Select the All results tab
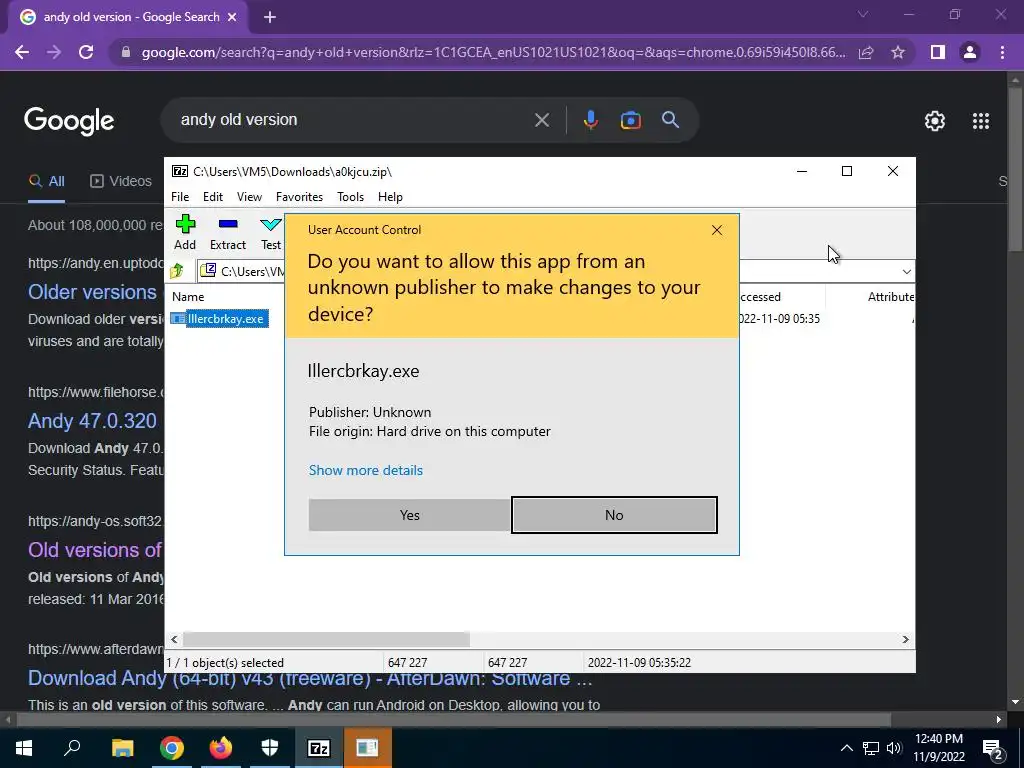 tap(46, 181)
